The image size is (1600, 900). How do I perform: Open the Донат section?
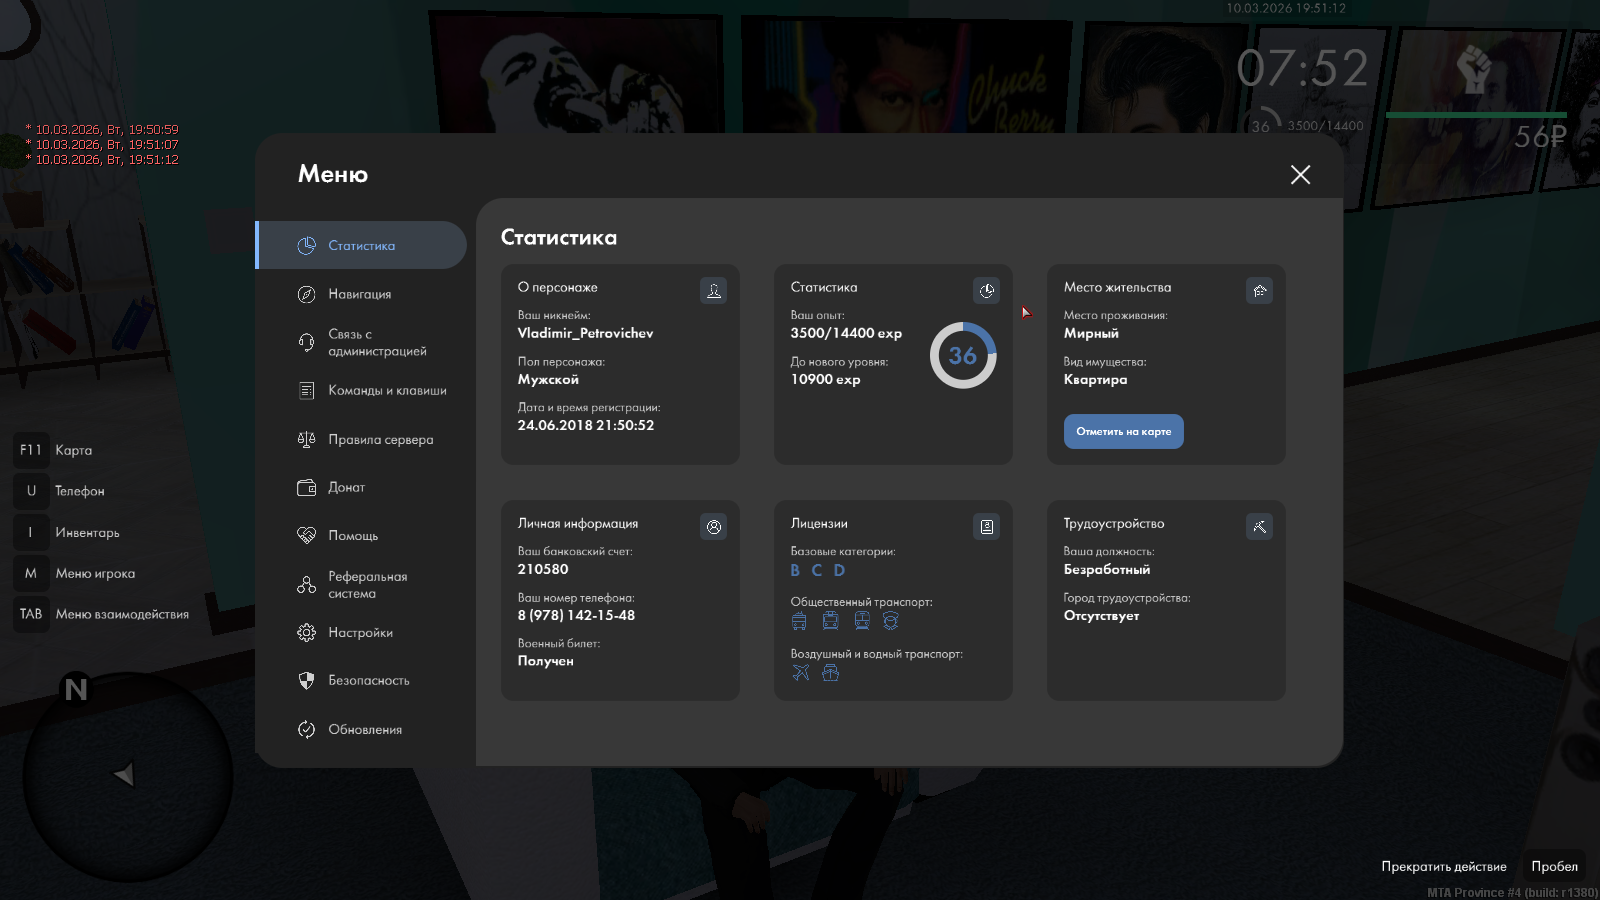(346, 488)
